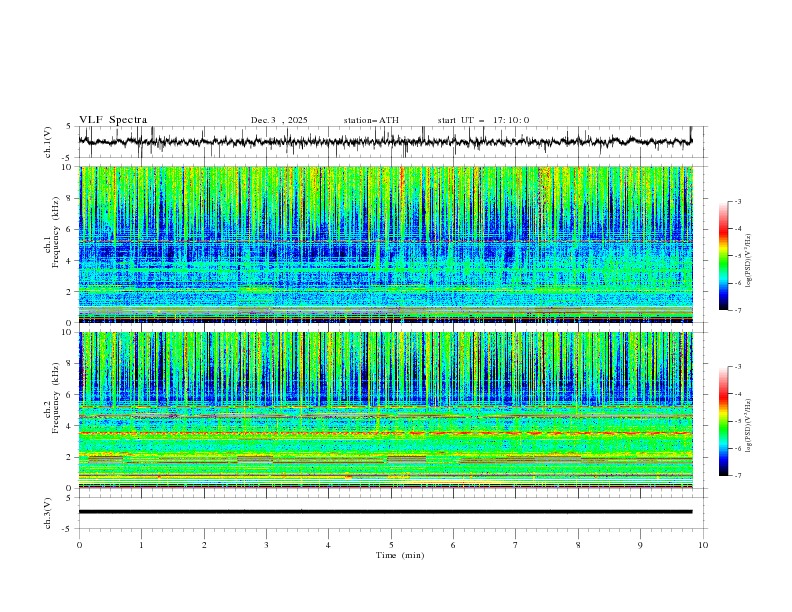Click the 'Time (min)' axis label
The width and height of the screenshot is (792, 612).
pos(400,555)
